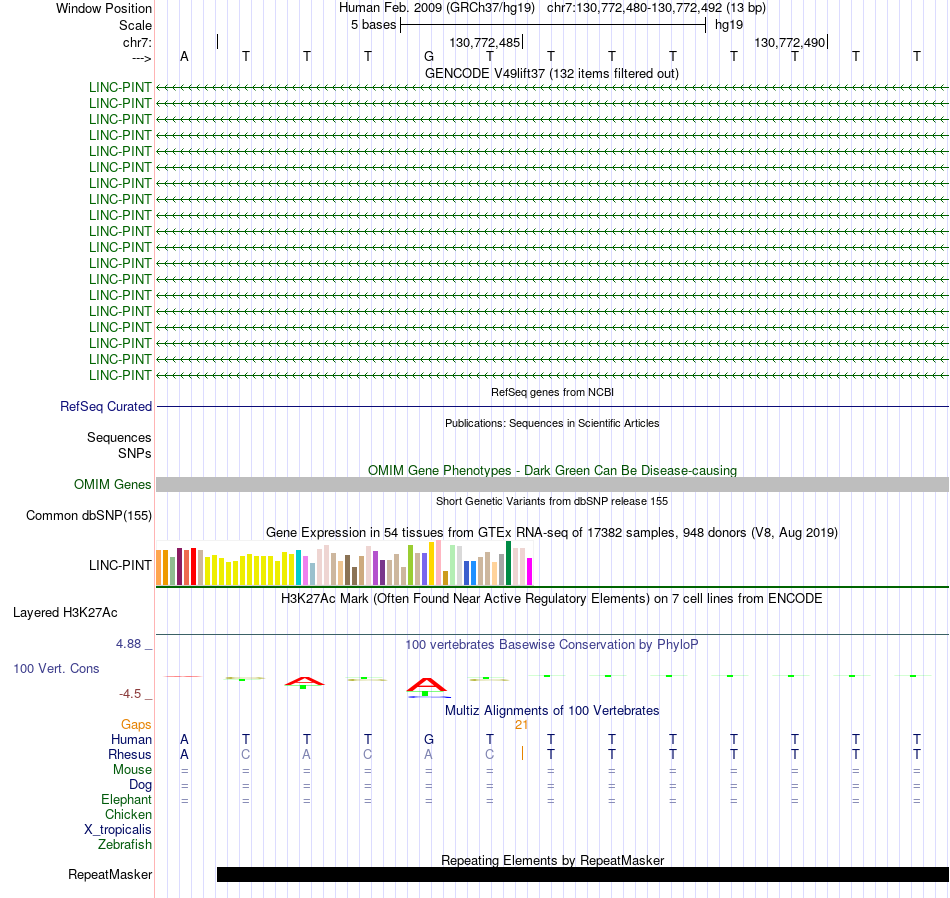This screenshot has width=950, height=898.
Task: Click the sequence direction arrow label
Action: pos(141,58)
